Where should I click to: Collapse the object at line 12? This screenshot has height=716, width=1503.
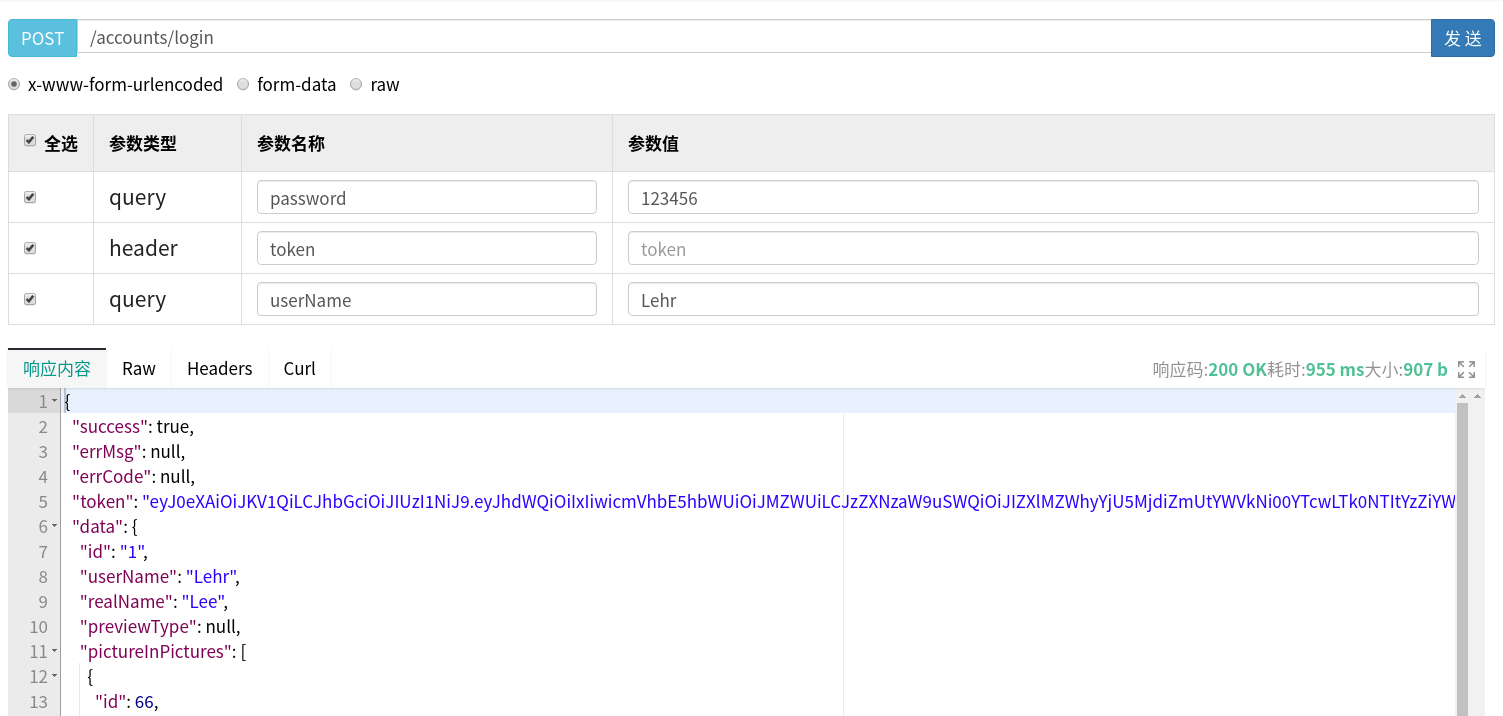(x=54, y=676)
